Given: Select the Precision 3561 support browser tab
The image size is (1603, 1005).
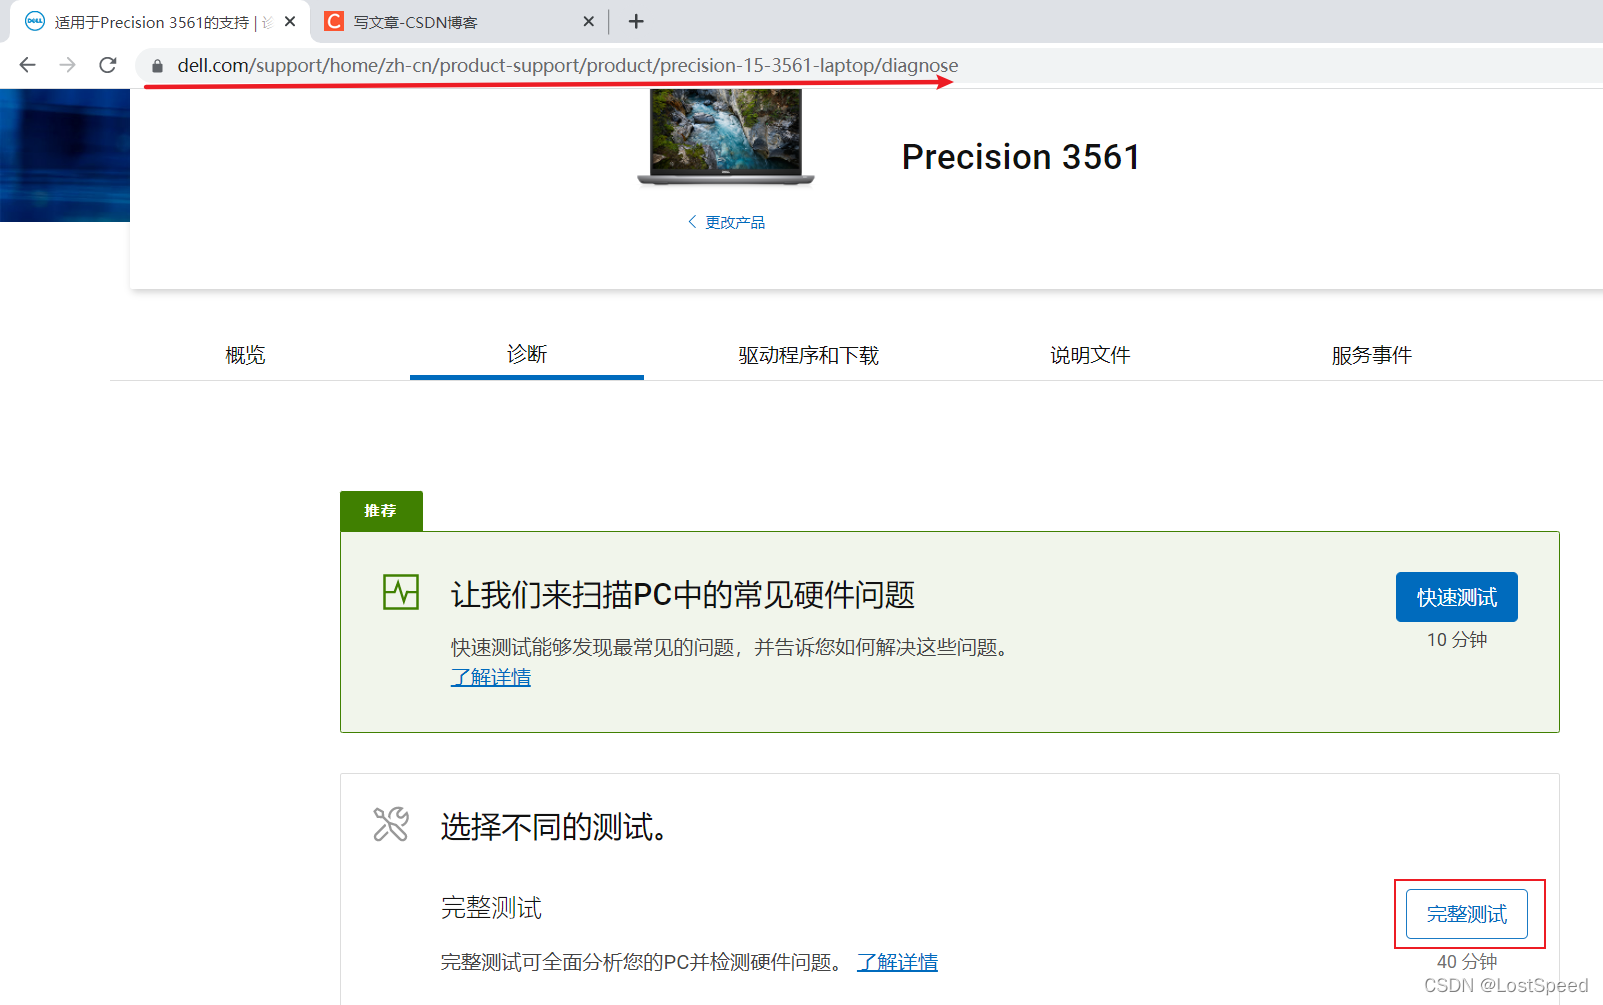Looking at the screenshot, I should pos(160,22).
